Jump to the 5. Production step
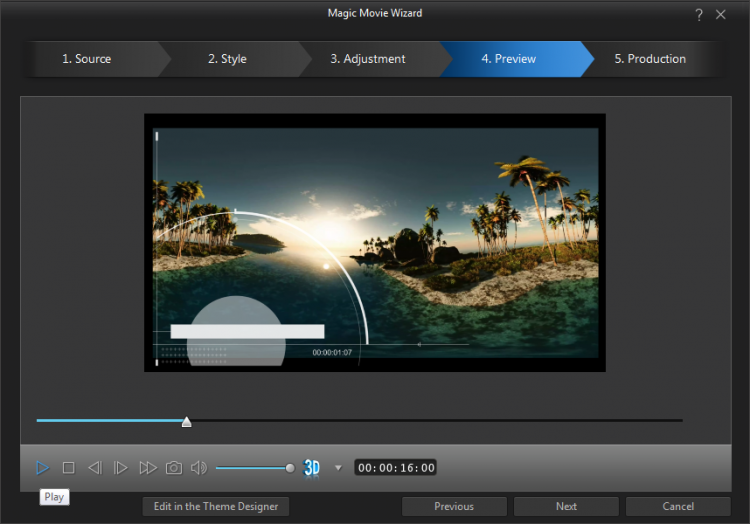This screenshot has height=524, width=750. pyautogui.click(x=650, y=59)
